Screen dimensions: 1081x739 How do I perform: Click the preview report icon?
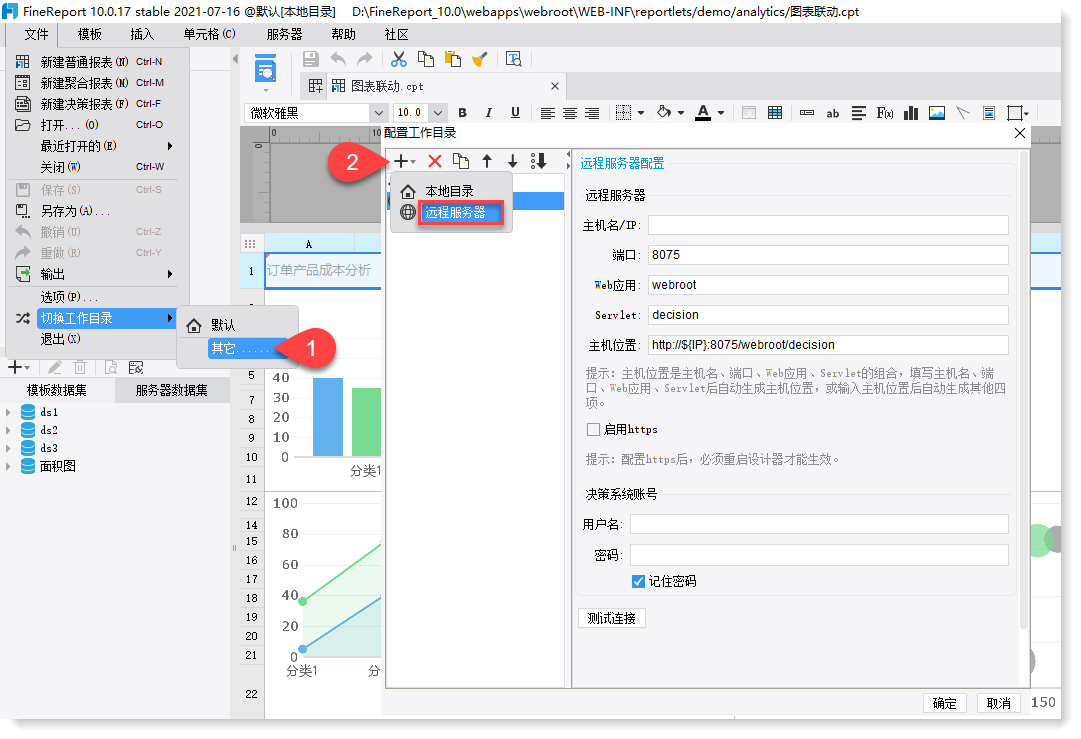tap(265, 70)
